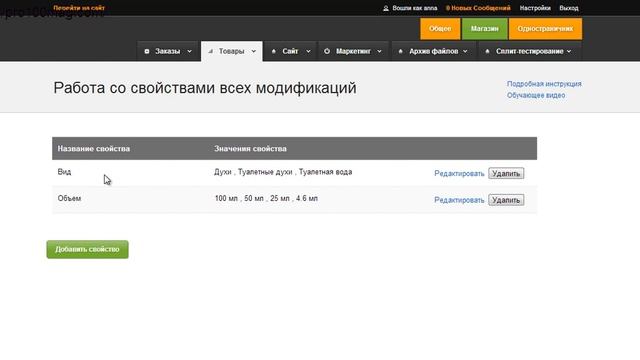Click the Сплит-тестирование menu icon

(x=487, y=51)
